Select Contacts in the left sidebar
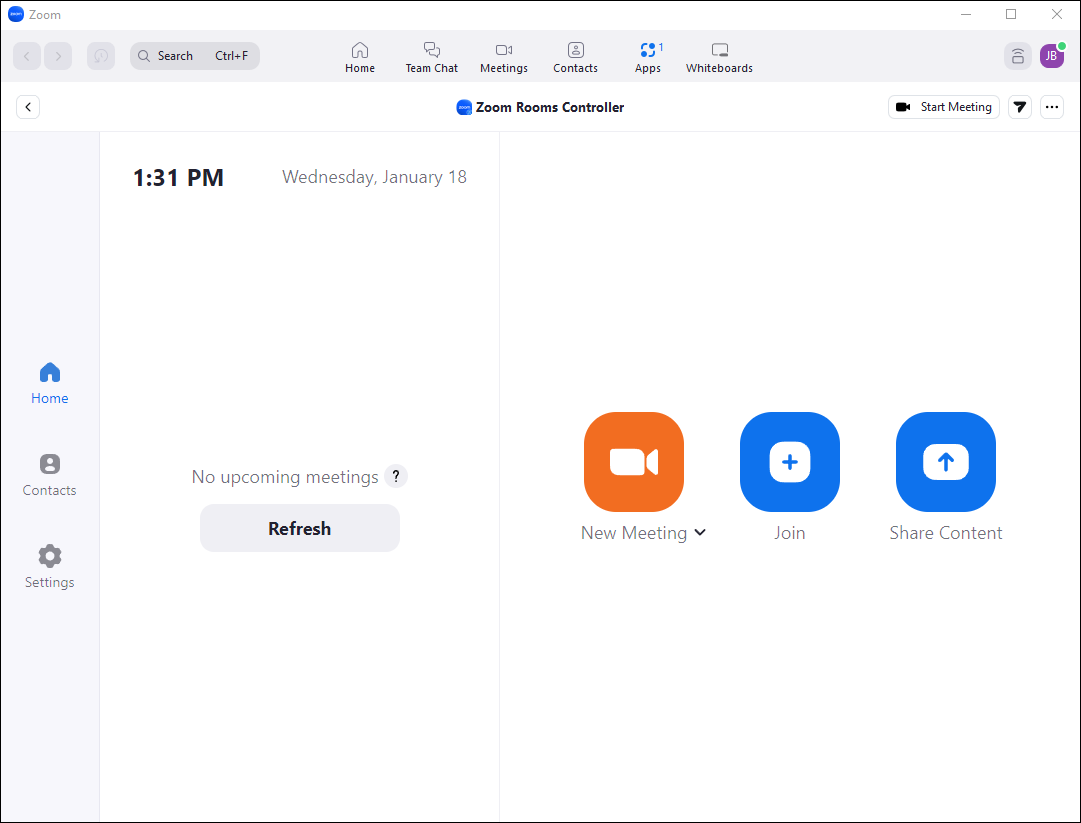This screenshot has height=823, width=1081. coord(50,476)
